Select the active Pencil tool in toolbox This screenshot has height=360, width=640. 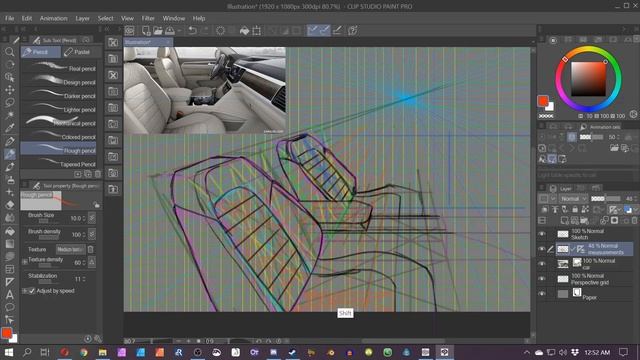click(9, 154)
